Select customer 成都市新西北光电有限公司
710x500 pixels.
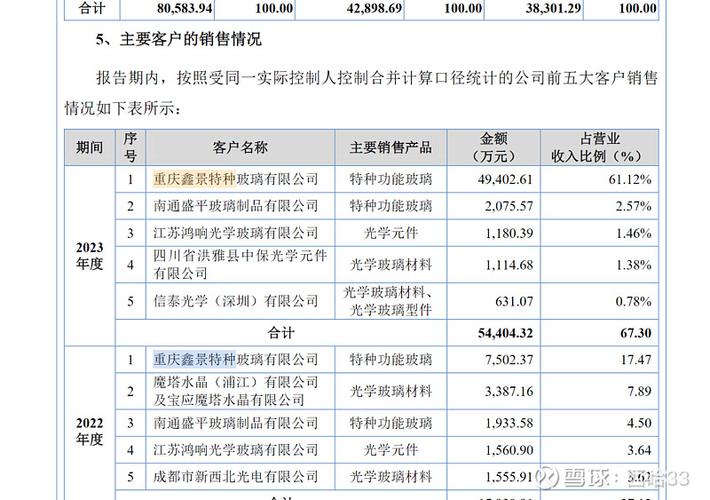tap(235, 476)
